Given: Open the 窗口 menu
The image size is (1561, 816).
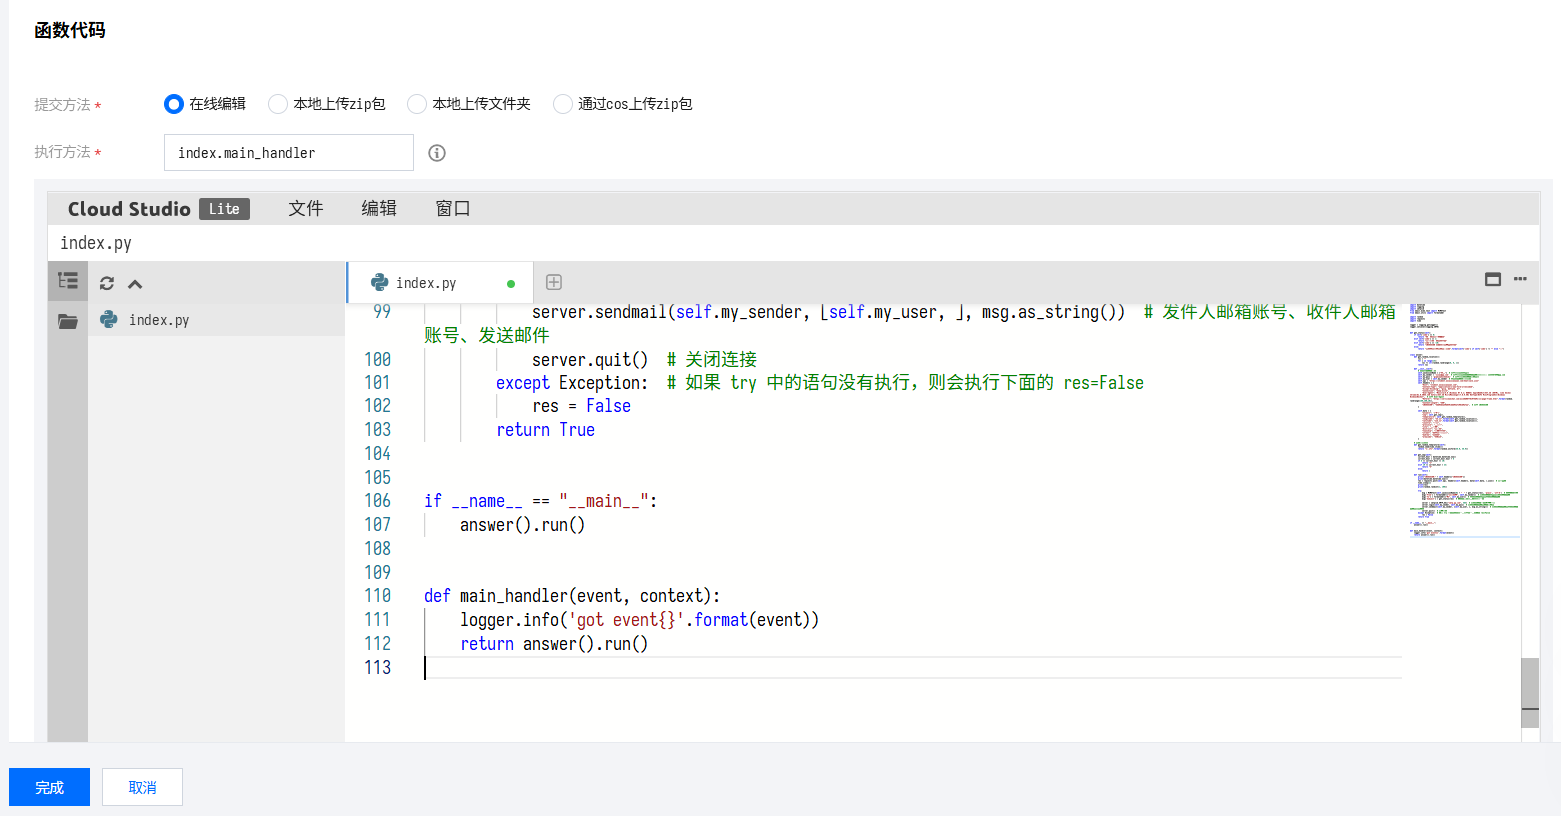Looking at the screenshot, I should pyautogui.click(x=452, y=208).
